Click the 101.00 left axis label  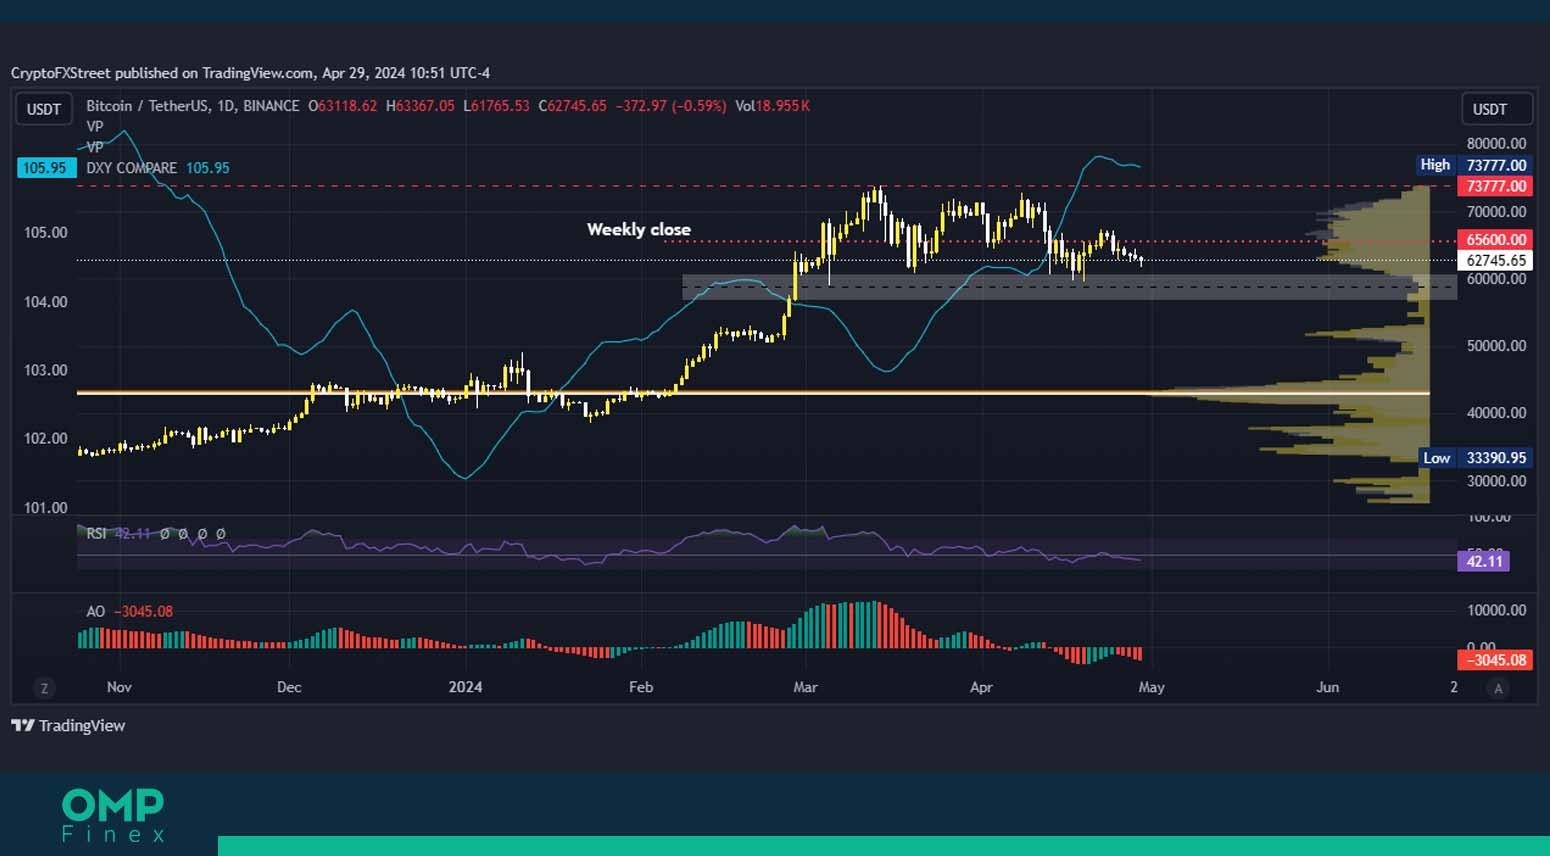[46, 508]
